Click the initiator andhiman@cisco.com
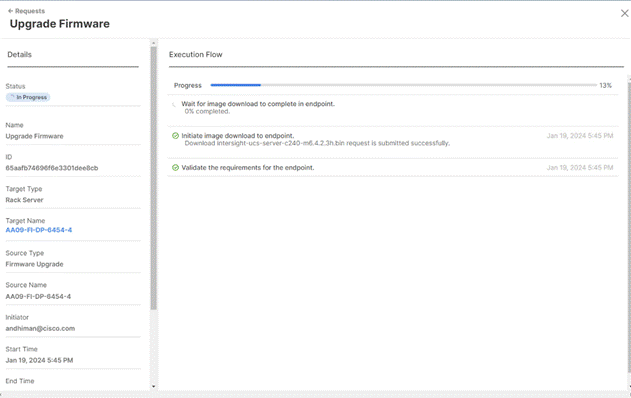631x398 pixels. (40, 328)
